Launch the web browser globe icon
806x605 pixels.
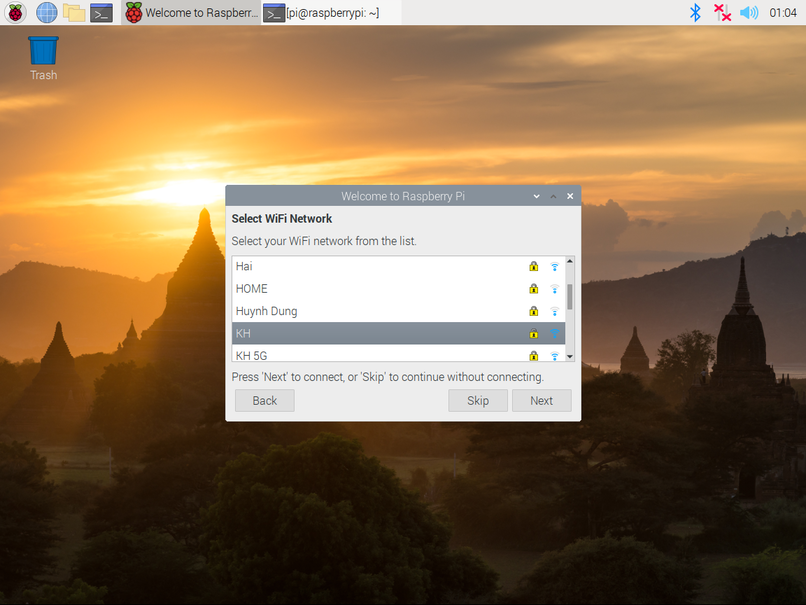pyautogui.click(x=46, y=12)
